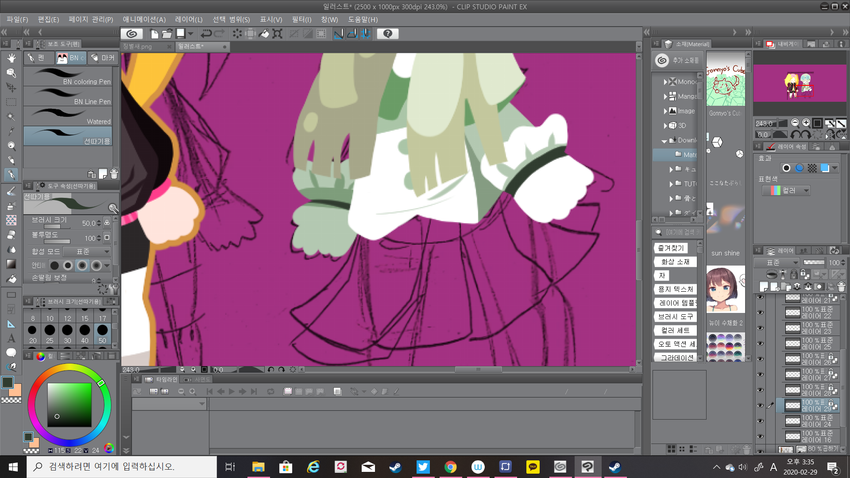850x478 pixels.
Task: Collapse the Download material folder
Action: [x=665, y=140]
